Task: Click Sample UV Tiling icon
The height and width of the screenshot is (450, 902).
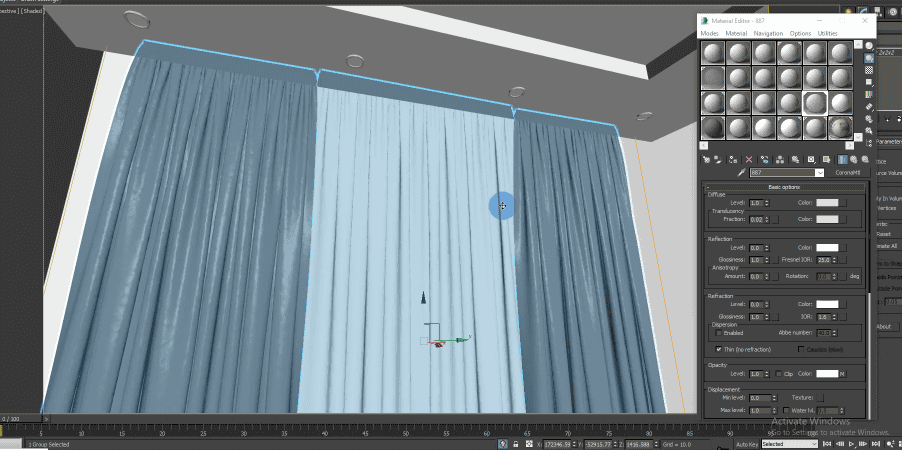Action: [869, 82]
